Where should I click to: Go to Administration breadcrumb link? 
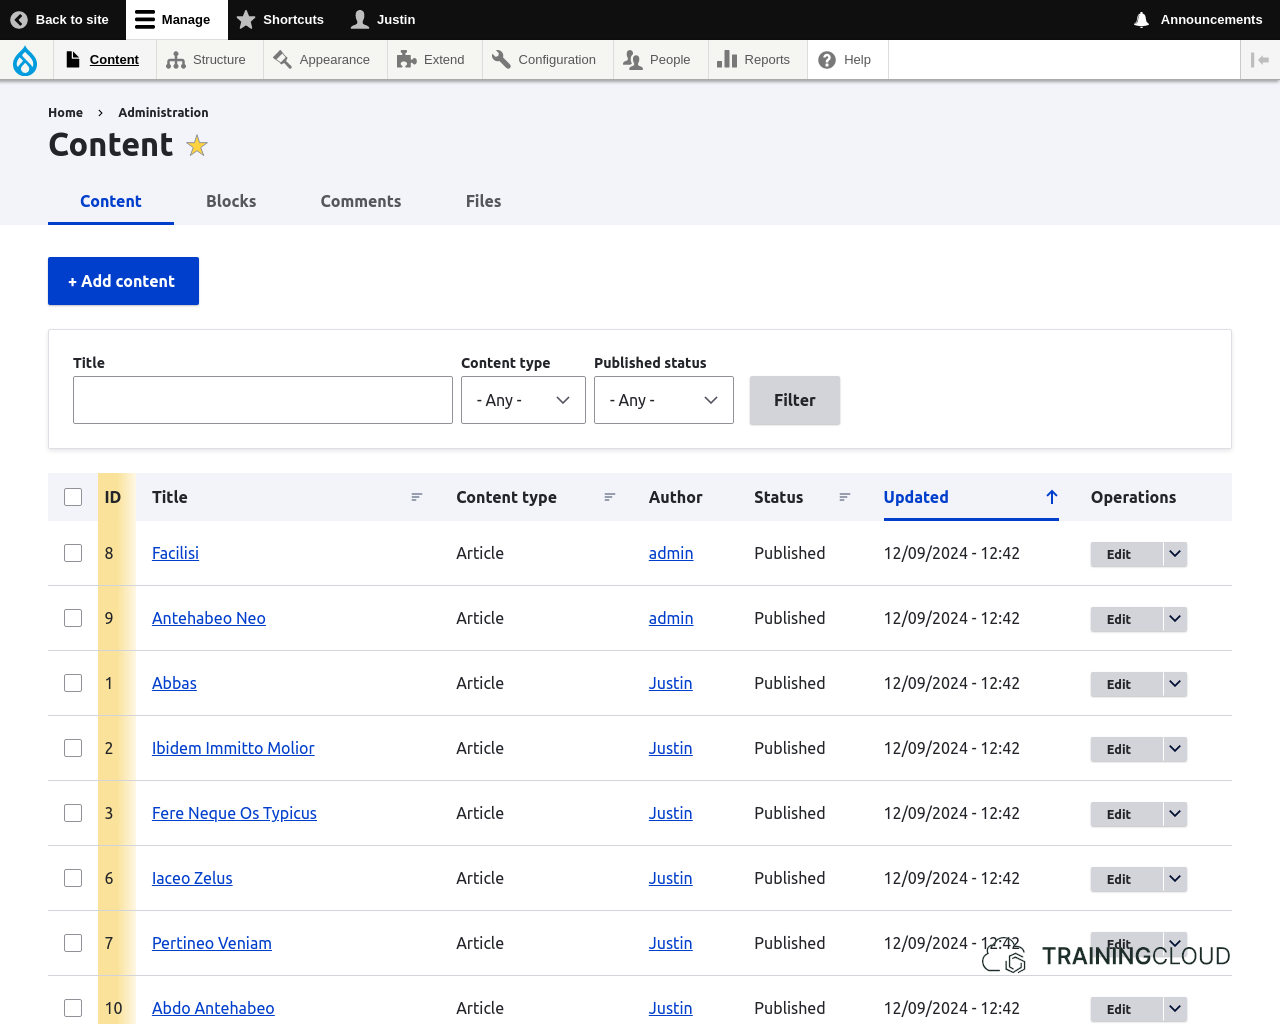click(x=163, y=113)
